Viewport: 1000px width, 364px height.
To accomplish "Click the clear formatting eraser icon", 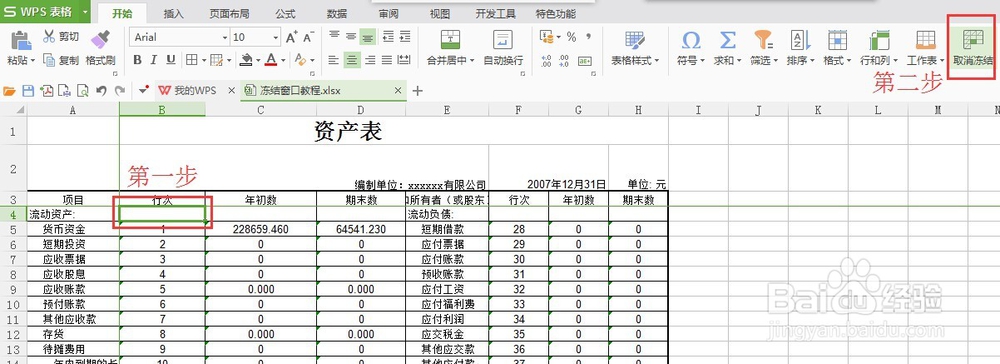I will (300, 60).
